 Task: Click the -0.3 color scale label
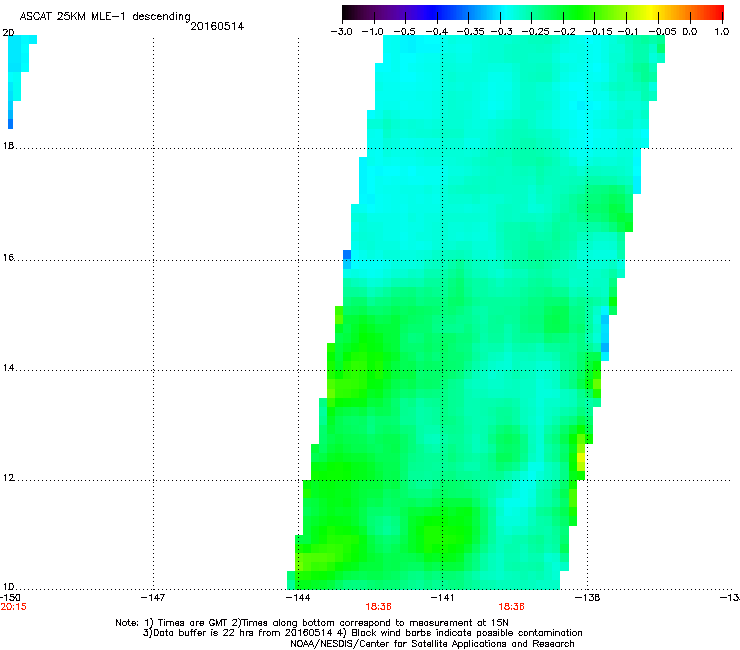click(501, 32)
